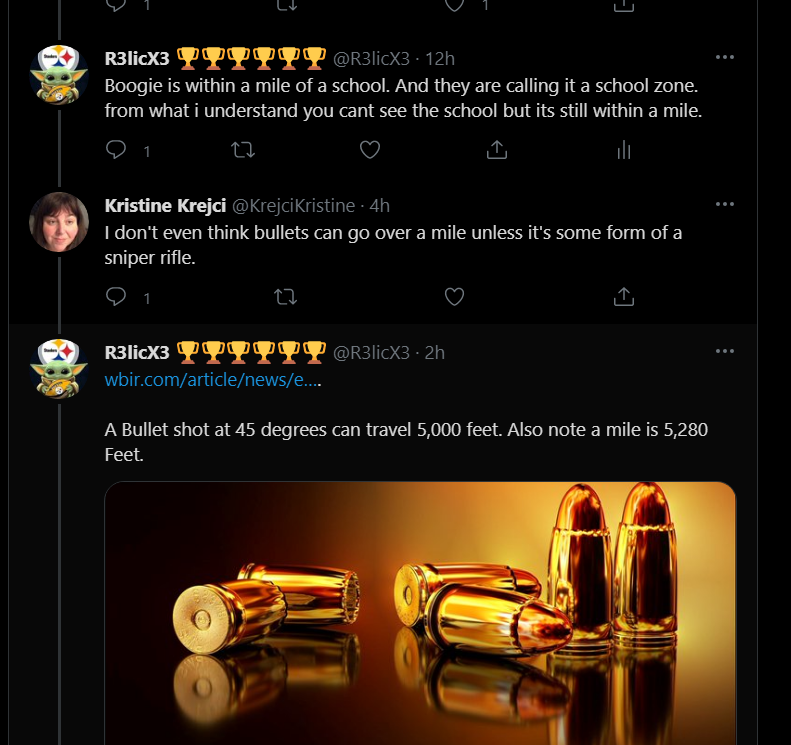Like the 'Boogie is within a mile' tweet
This screenshot has width=791, height=745.
coord(370,149)
